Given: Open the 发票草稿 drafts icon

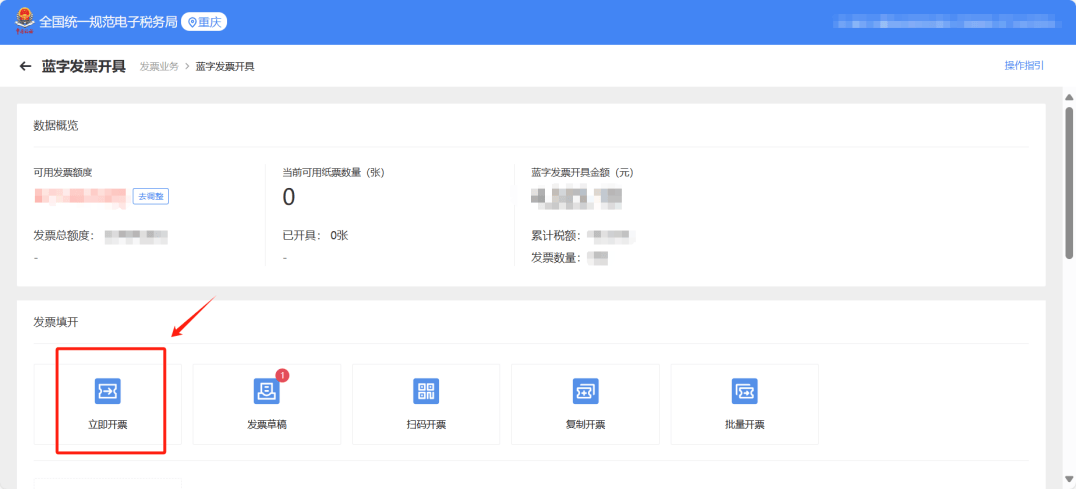Looking at the screenshot, I should (267, 391).
